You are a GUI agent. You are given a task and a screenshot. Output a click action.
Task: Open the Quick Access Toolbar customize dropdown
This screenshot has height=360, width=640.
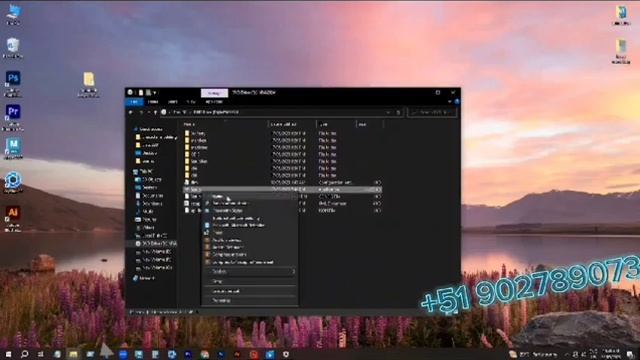tap(155, 93)
